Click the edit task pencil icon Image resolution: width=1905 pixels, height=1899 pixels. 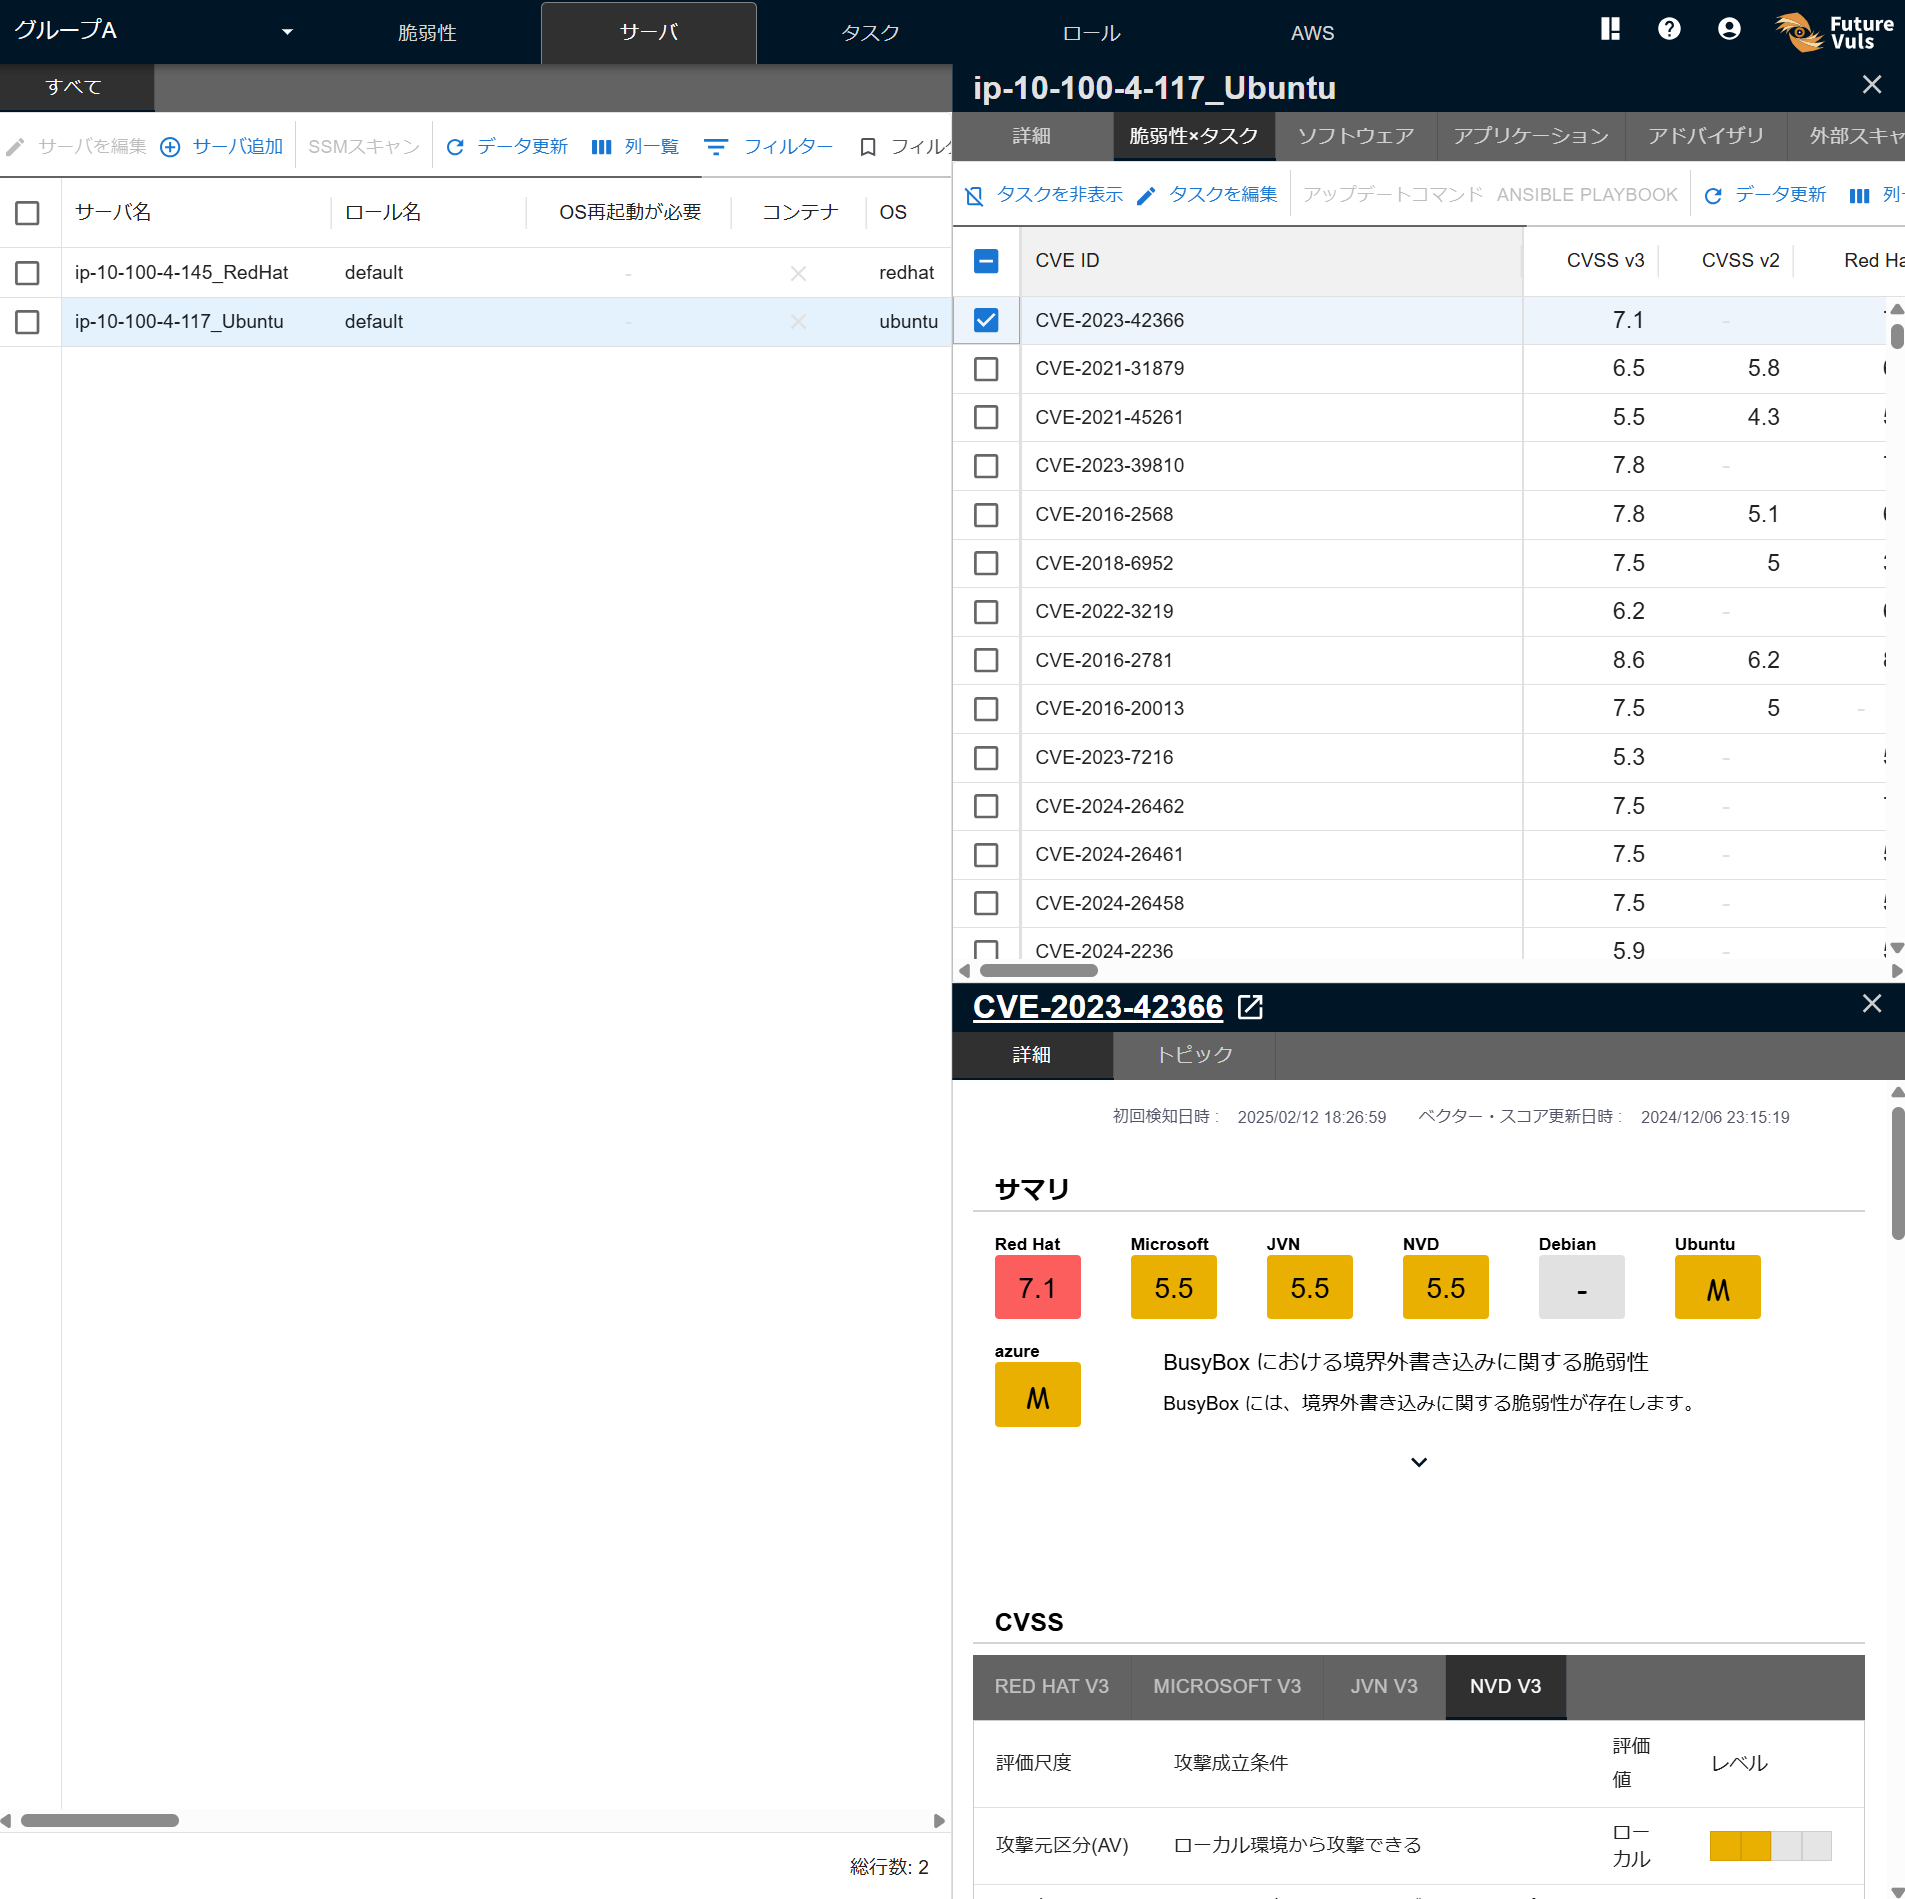(1147, 195)
